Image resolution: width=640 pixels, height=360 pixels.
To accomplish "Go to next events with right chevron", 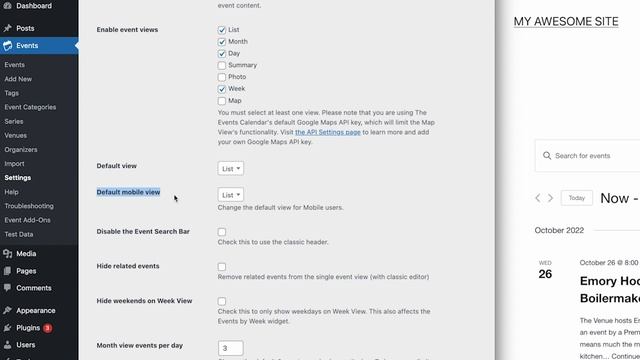I will (550, 198).
